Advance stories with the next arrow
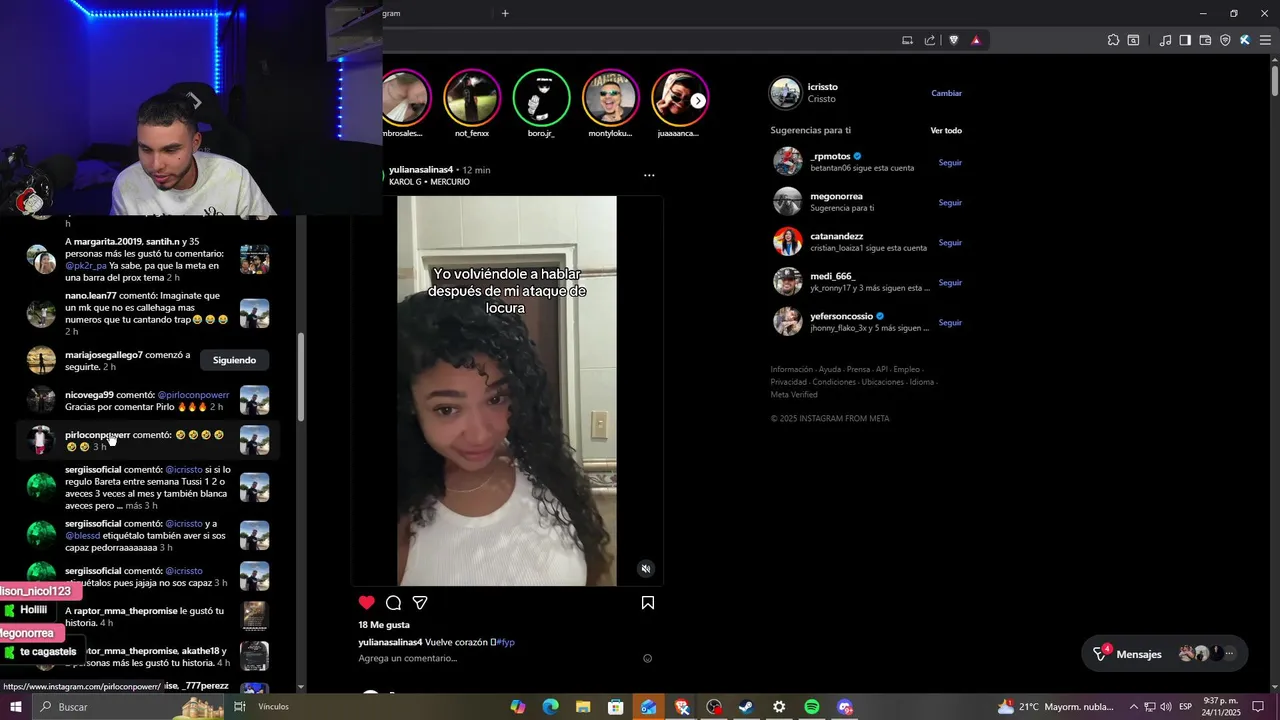This screenshot has width=1280, height=720. [x=698, y=100]
